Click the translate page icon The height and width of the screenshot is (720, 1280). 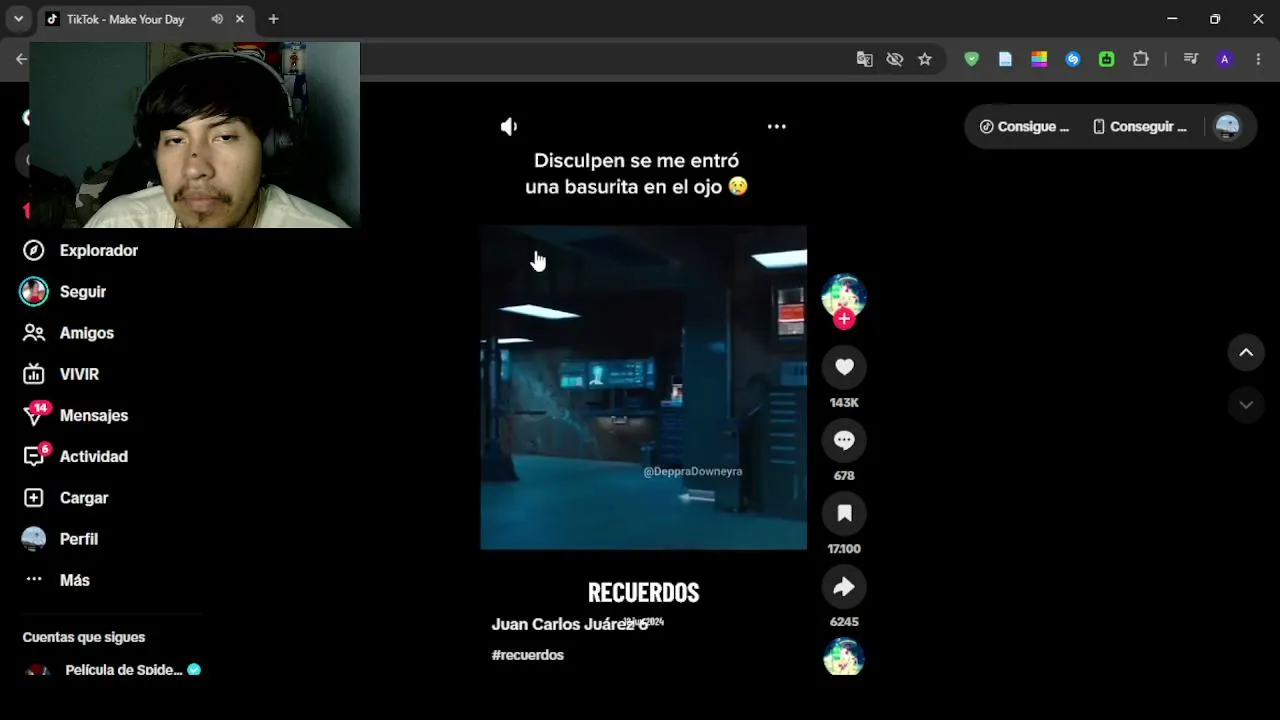pyautogui.click(x=865, y=59)
